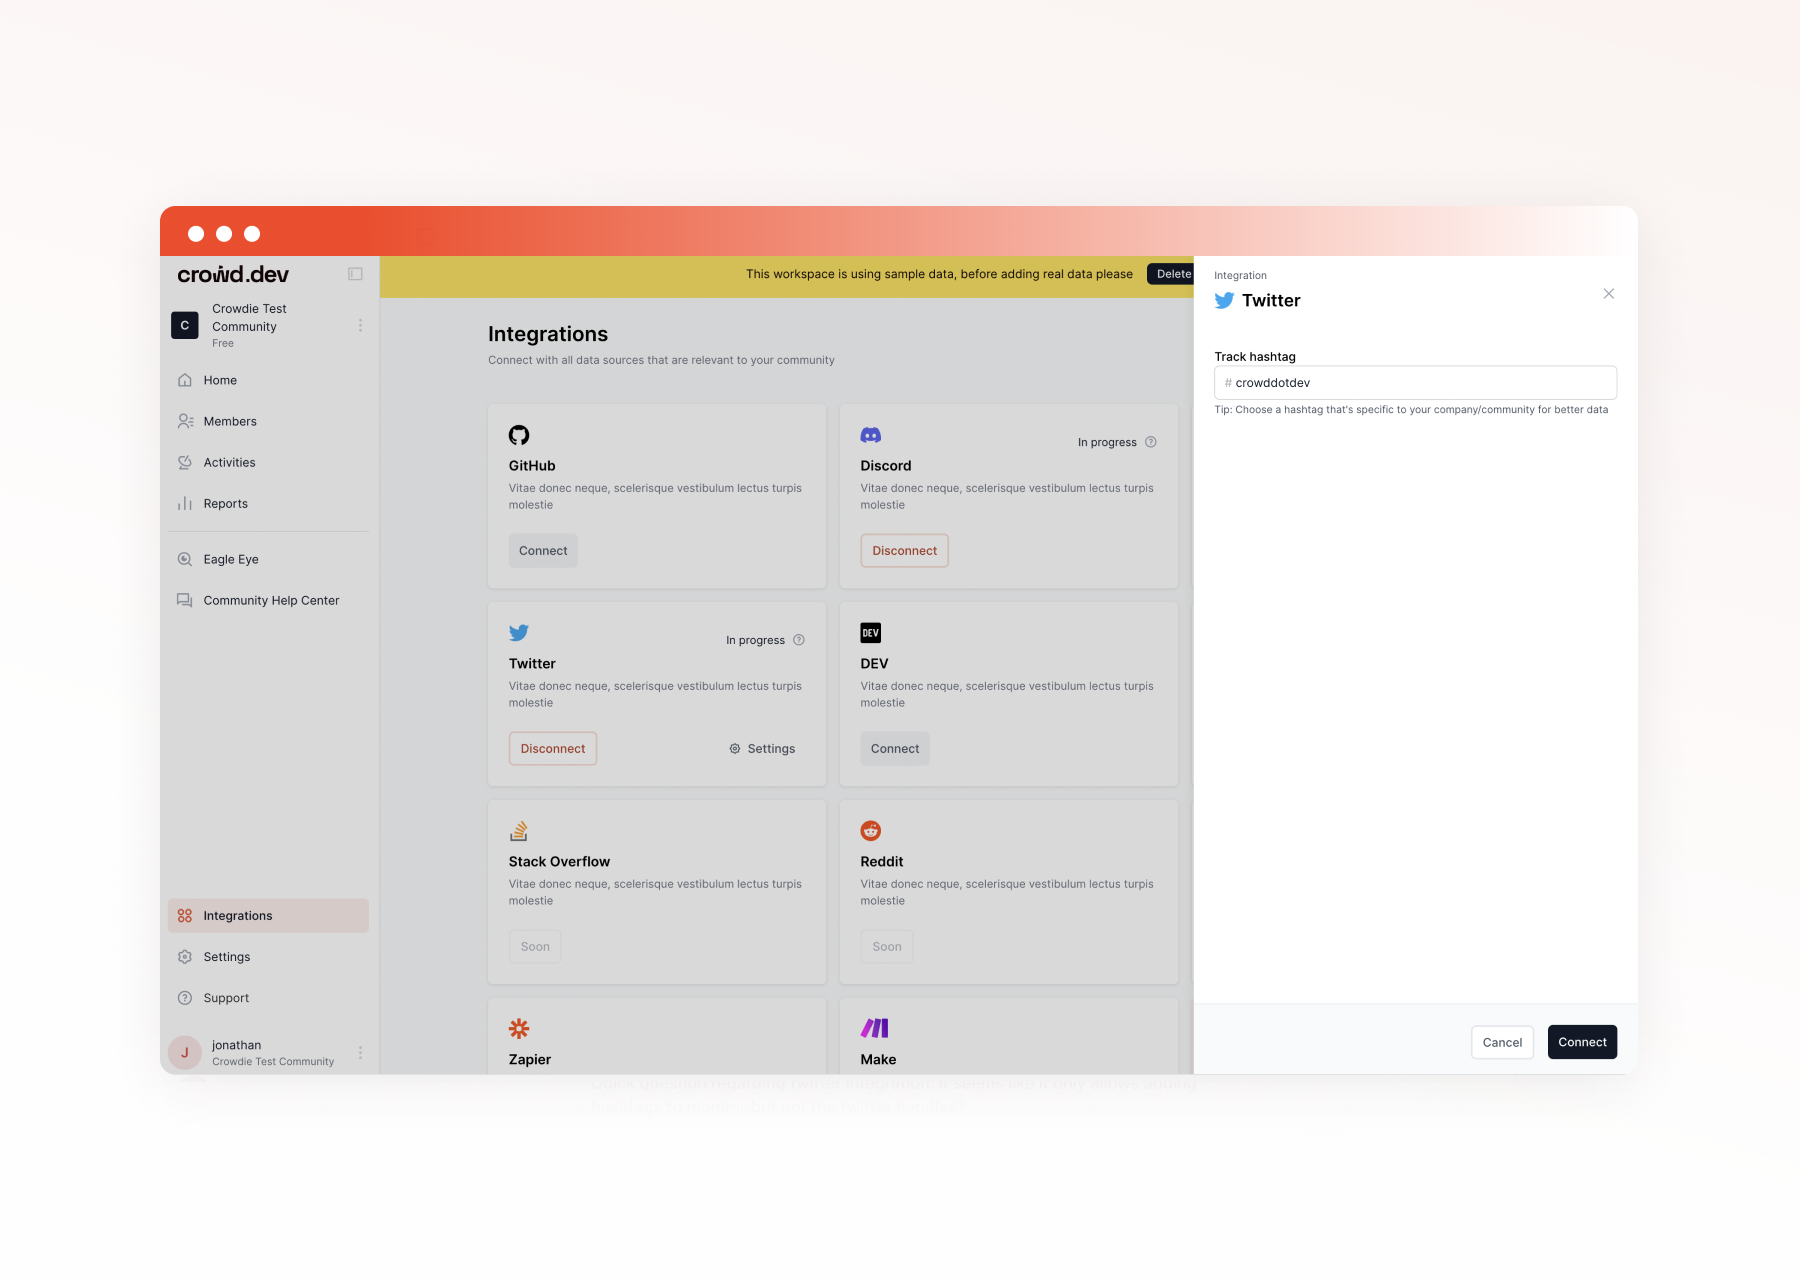Click the Members people icon
Image resolution: width=1800 pixels, height=1280 pixels.
click(185, 421)
